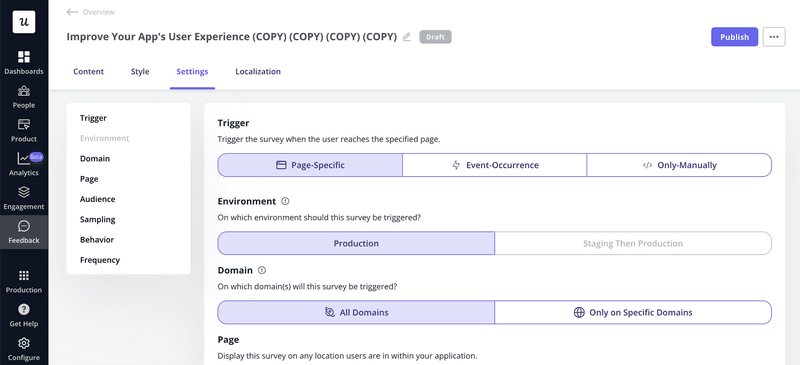Open the Analytics section icon

click(24, 158)
